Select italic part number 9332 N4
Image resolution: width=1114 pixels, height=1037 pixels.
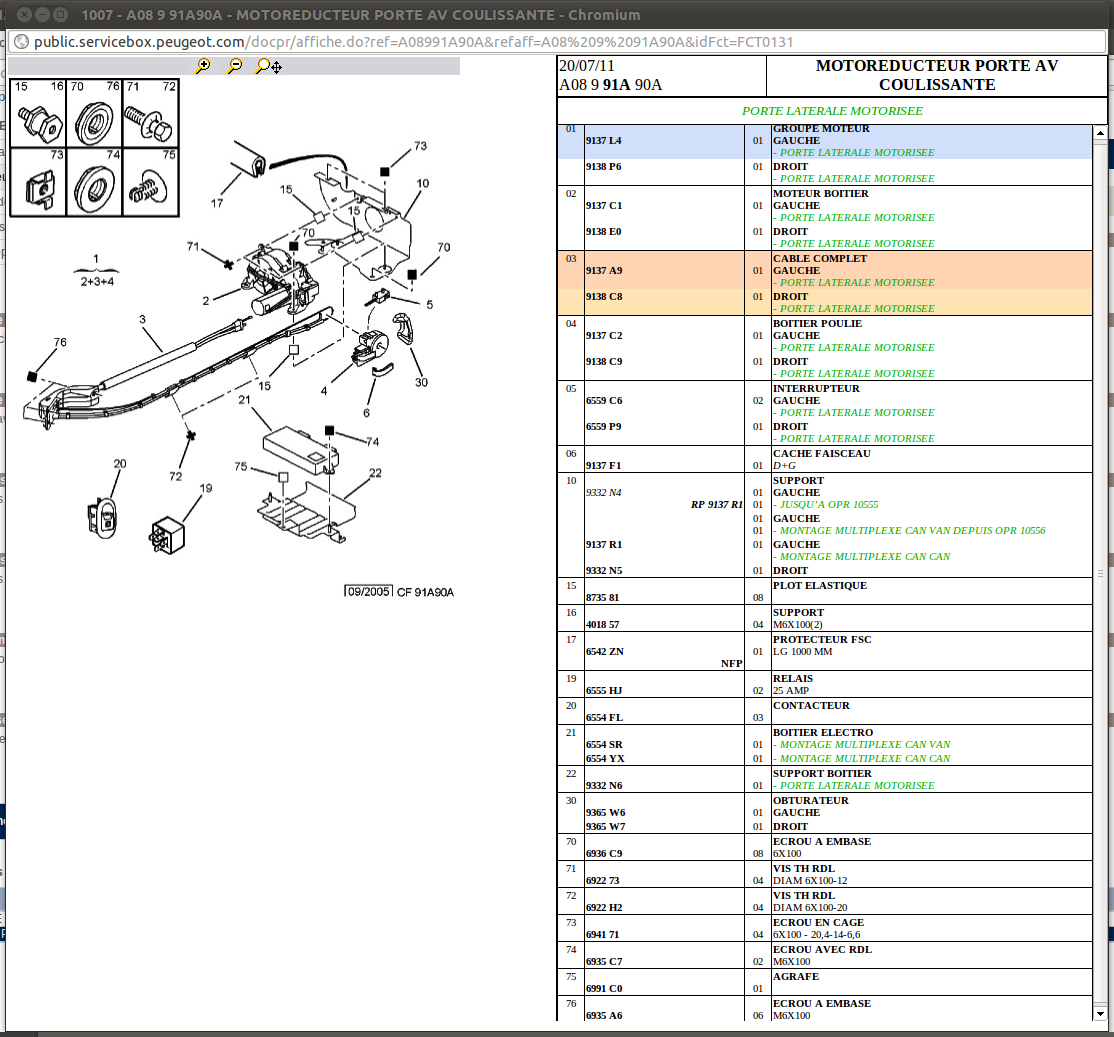(603, 493)
